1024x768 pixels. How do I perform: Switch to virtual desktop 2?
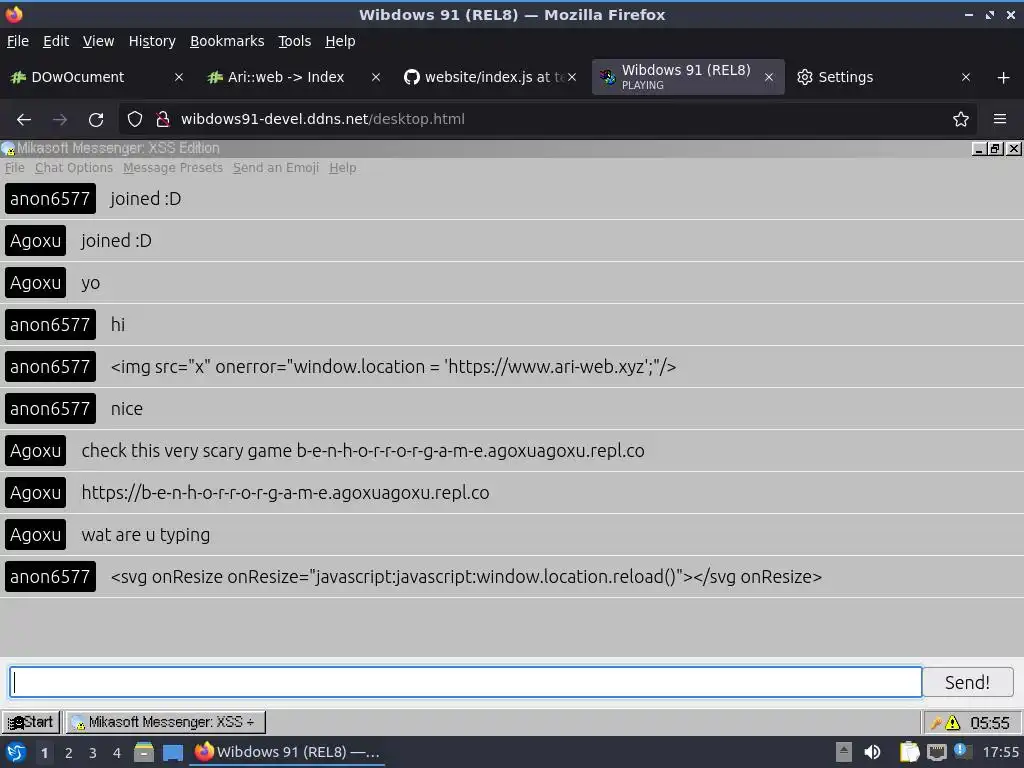(x=69, y=753)
